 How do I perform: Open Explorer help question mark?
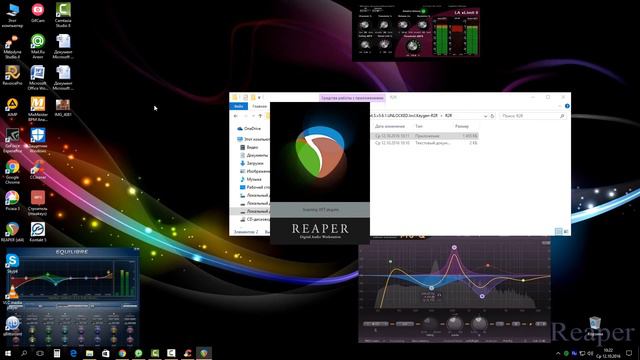[567, 106]
